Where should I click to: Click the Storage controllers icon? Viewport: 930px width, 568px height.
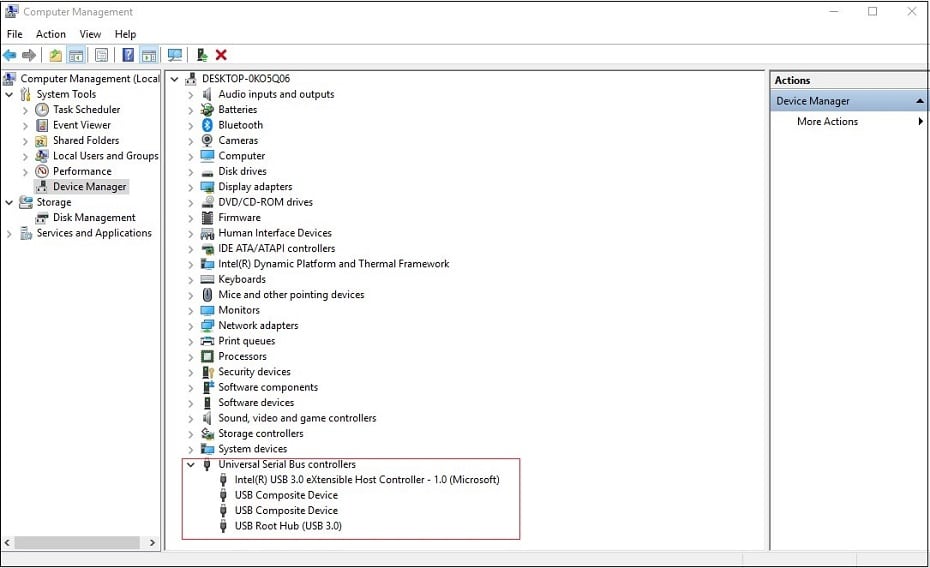pyautogui.click(x=207, y=433)
